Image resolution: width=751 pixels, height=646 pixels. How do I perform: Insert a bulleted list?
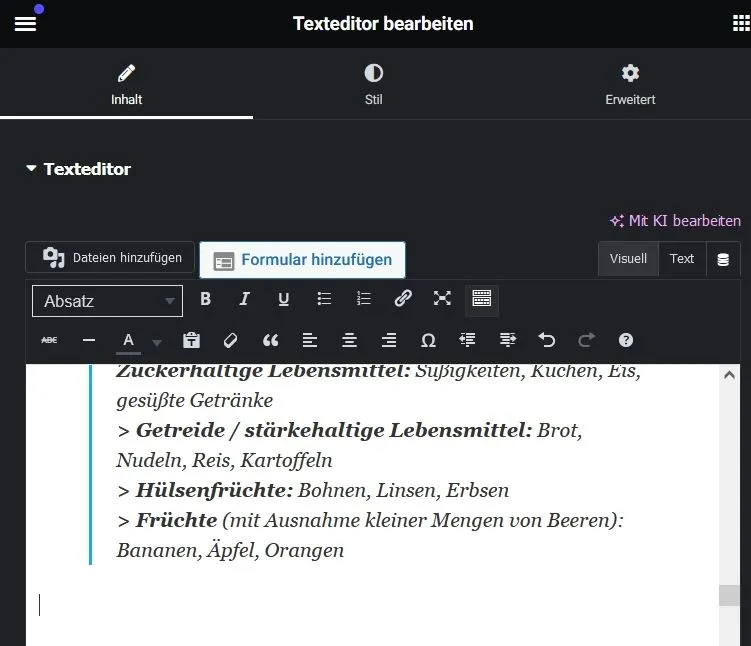[324, 299]
